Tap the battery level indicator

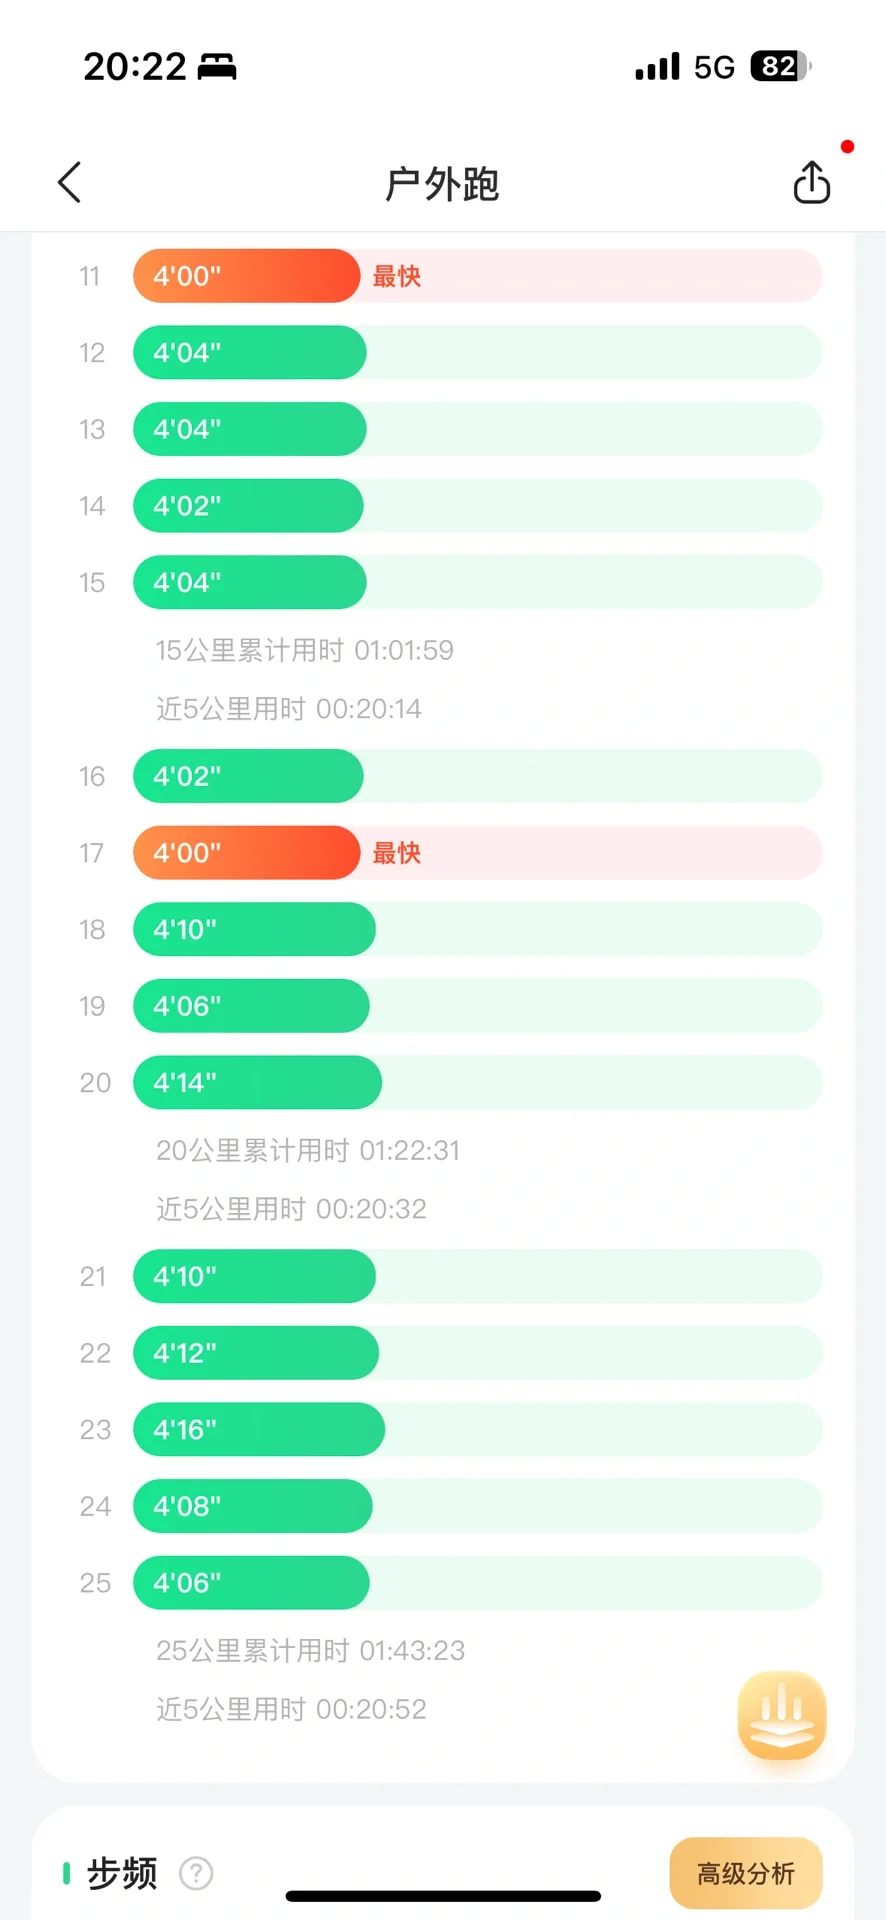(780, 67)
